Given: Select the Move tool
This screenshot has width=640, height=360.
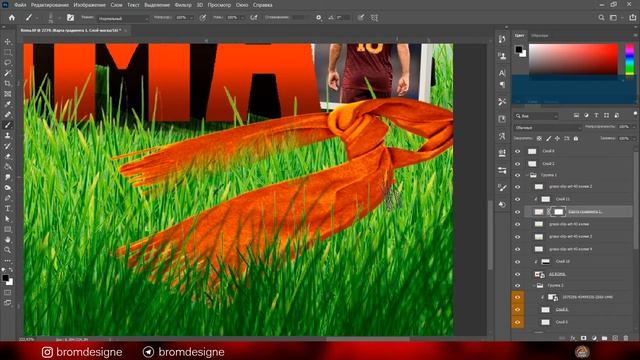Looking at the screenshot, I should point(8,42).
